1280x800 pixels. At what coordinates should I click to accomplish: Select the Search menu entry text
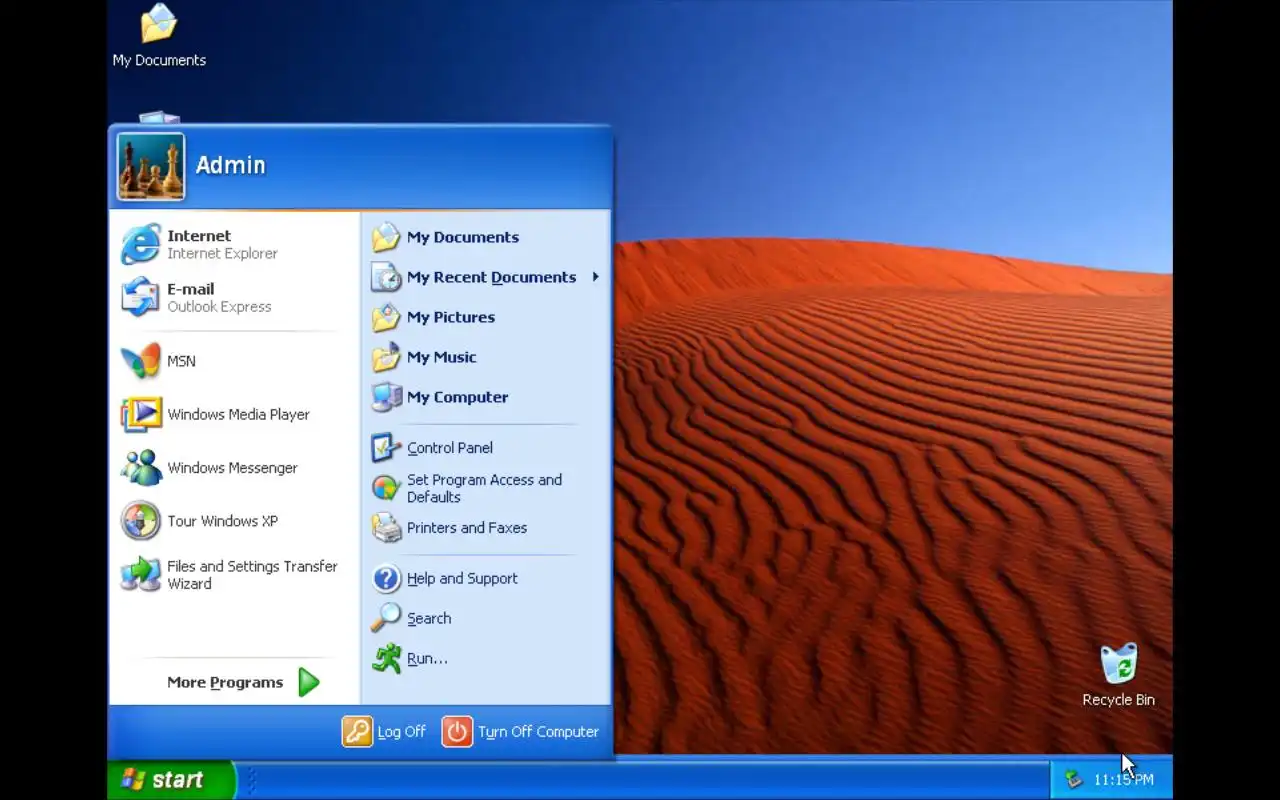coord(429,618)
